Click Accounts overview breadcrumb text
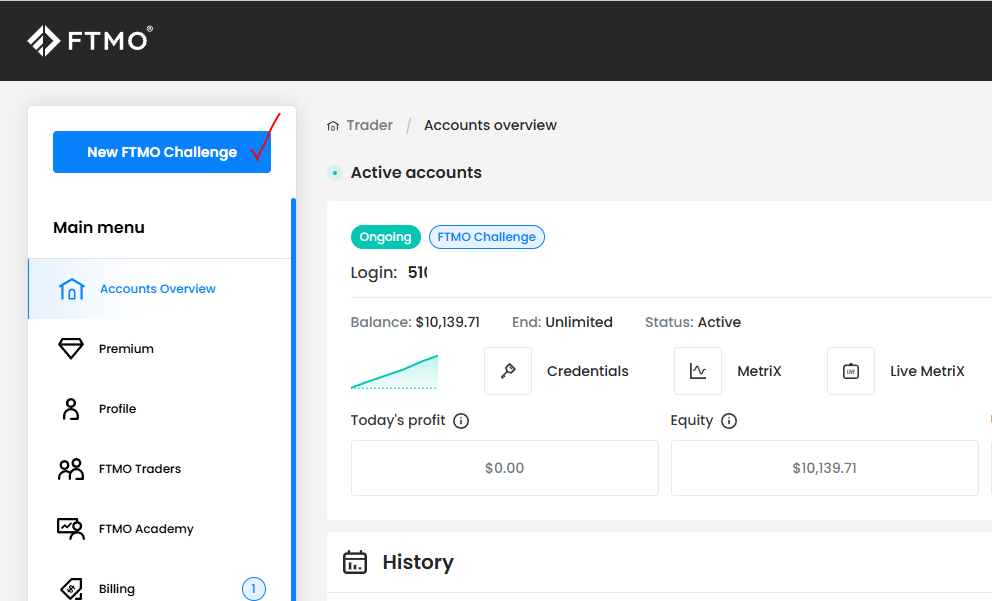The width and height of the screenshot is (992, 601). [490, 125]
